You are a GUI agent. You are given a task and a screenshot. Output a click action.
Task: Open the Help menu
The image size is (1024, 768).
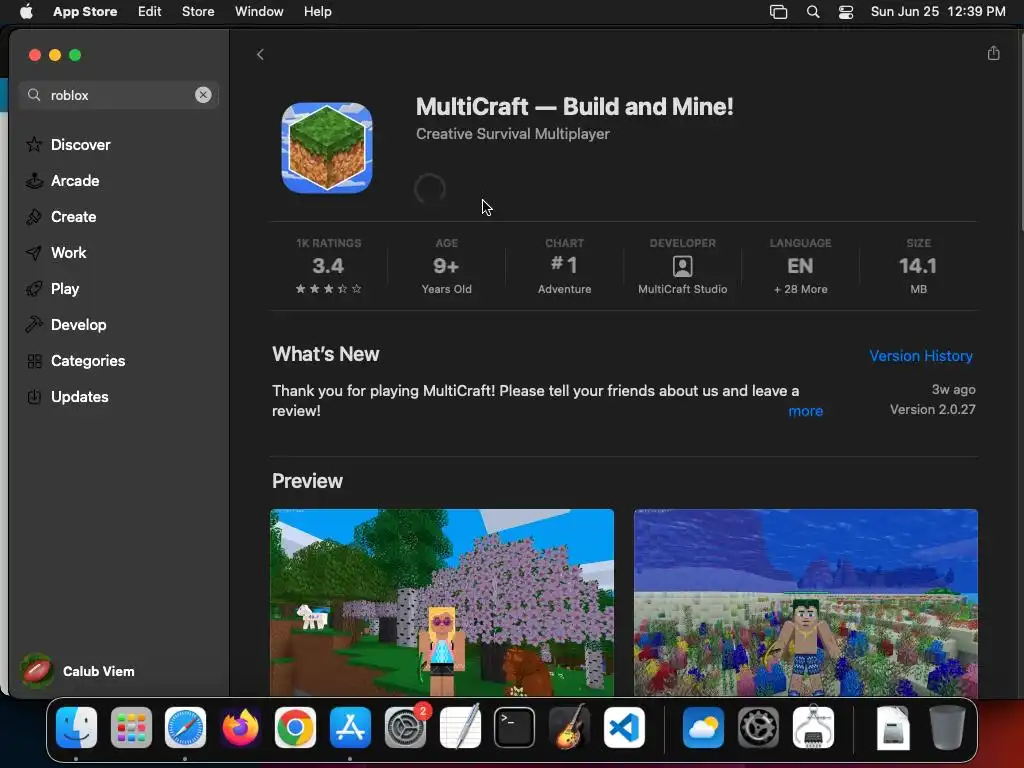(x=317, y=11)
